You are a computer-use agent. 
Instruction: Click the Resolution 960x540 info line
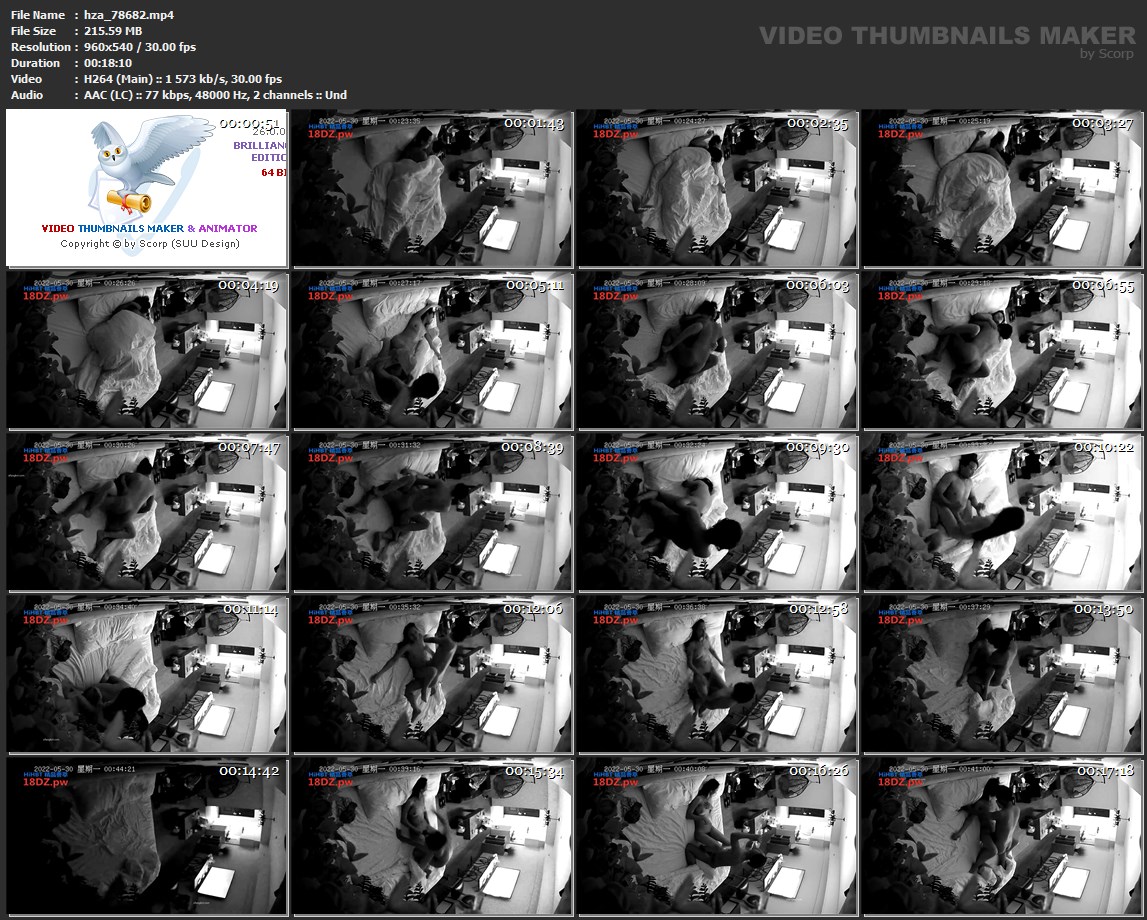140,47
